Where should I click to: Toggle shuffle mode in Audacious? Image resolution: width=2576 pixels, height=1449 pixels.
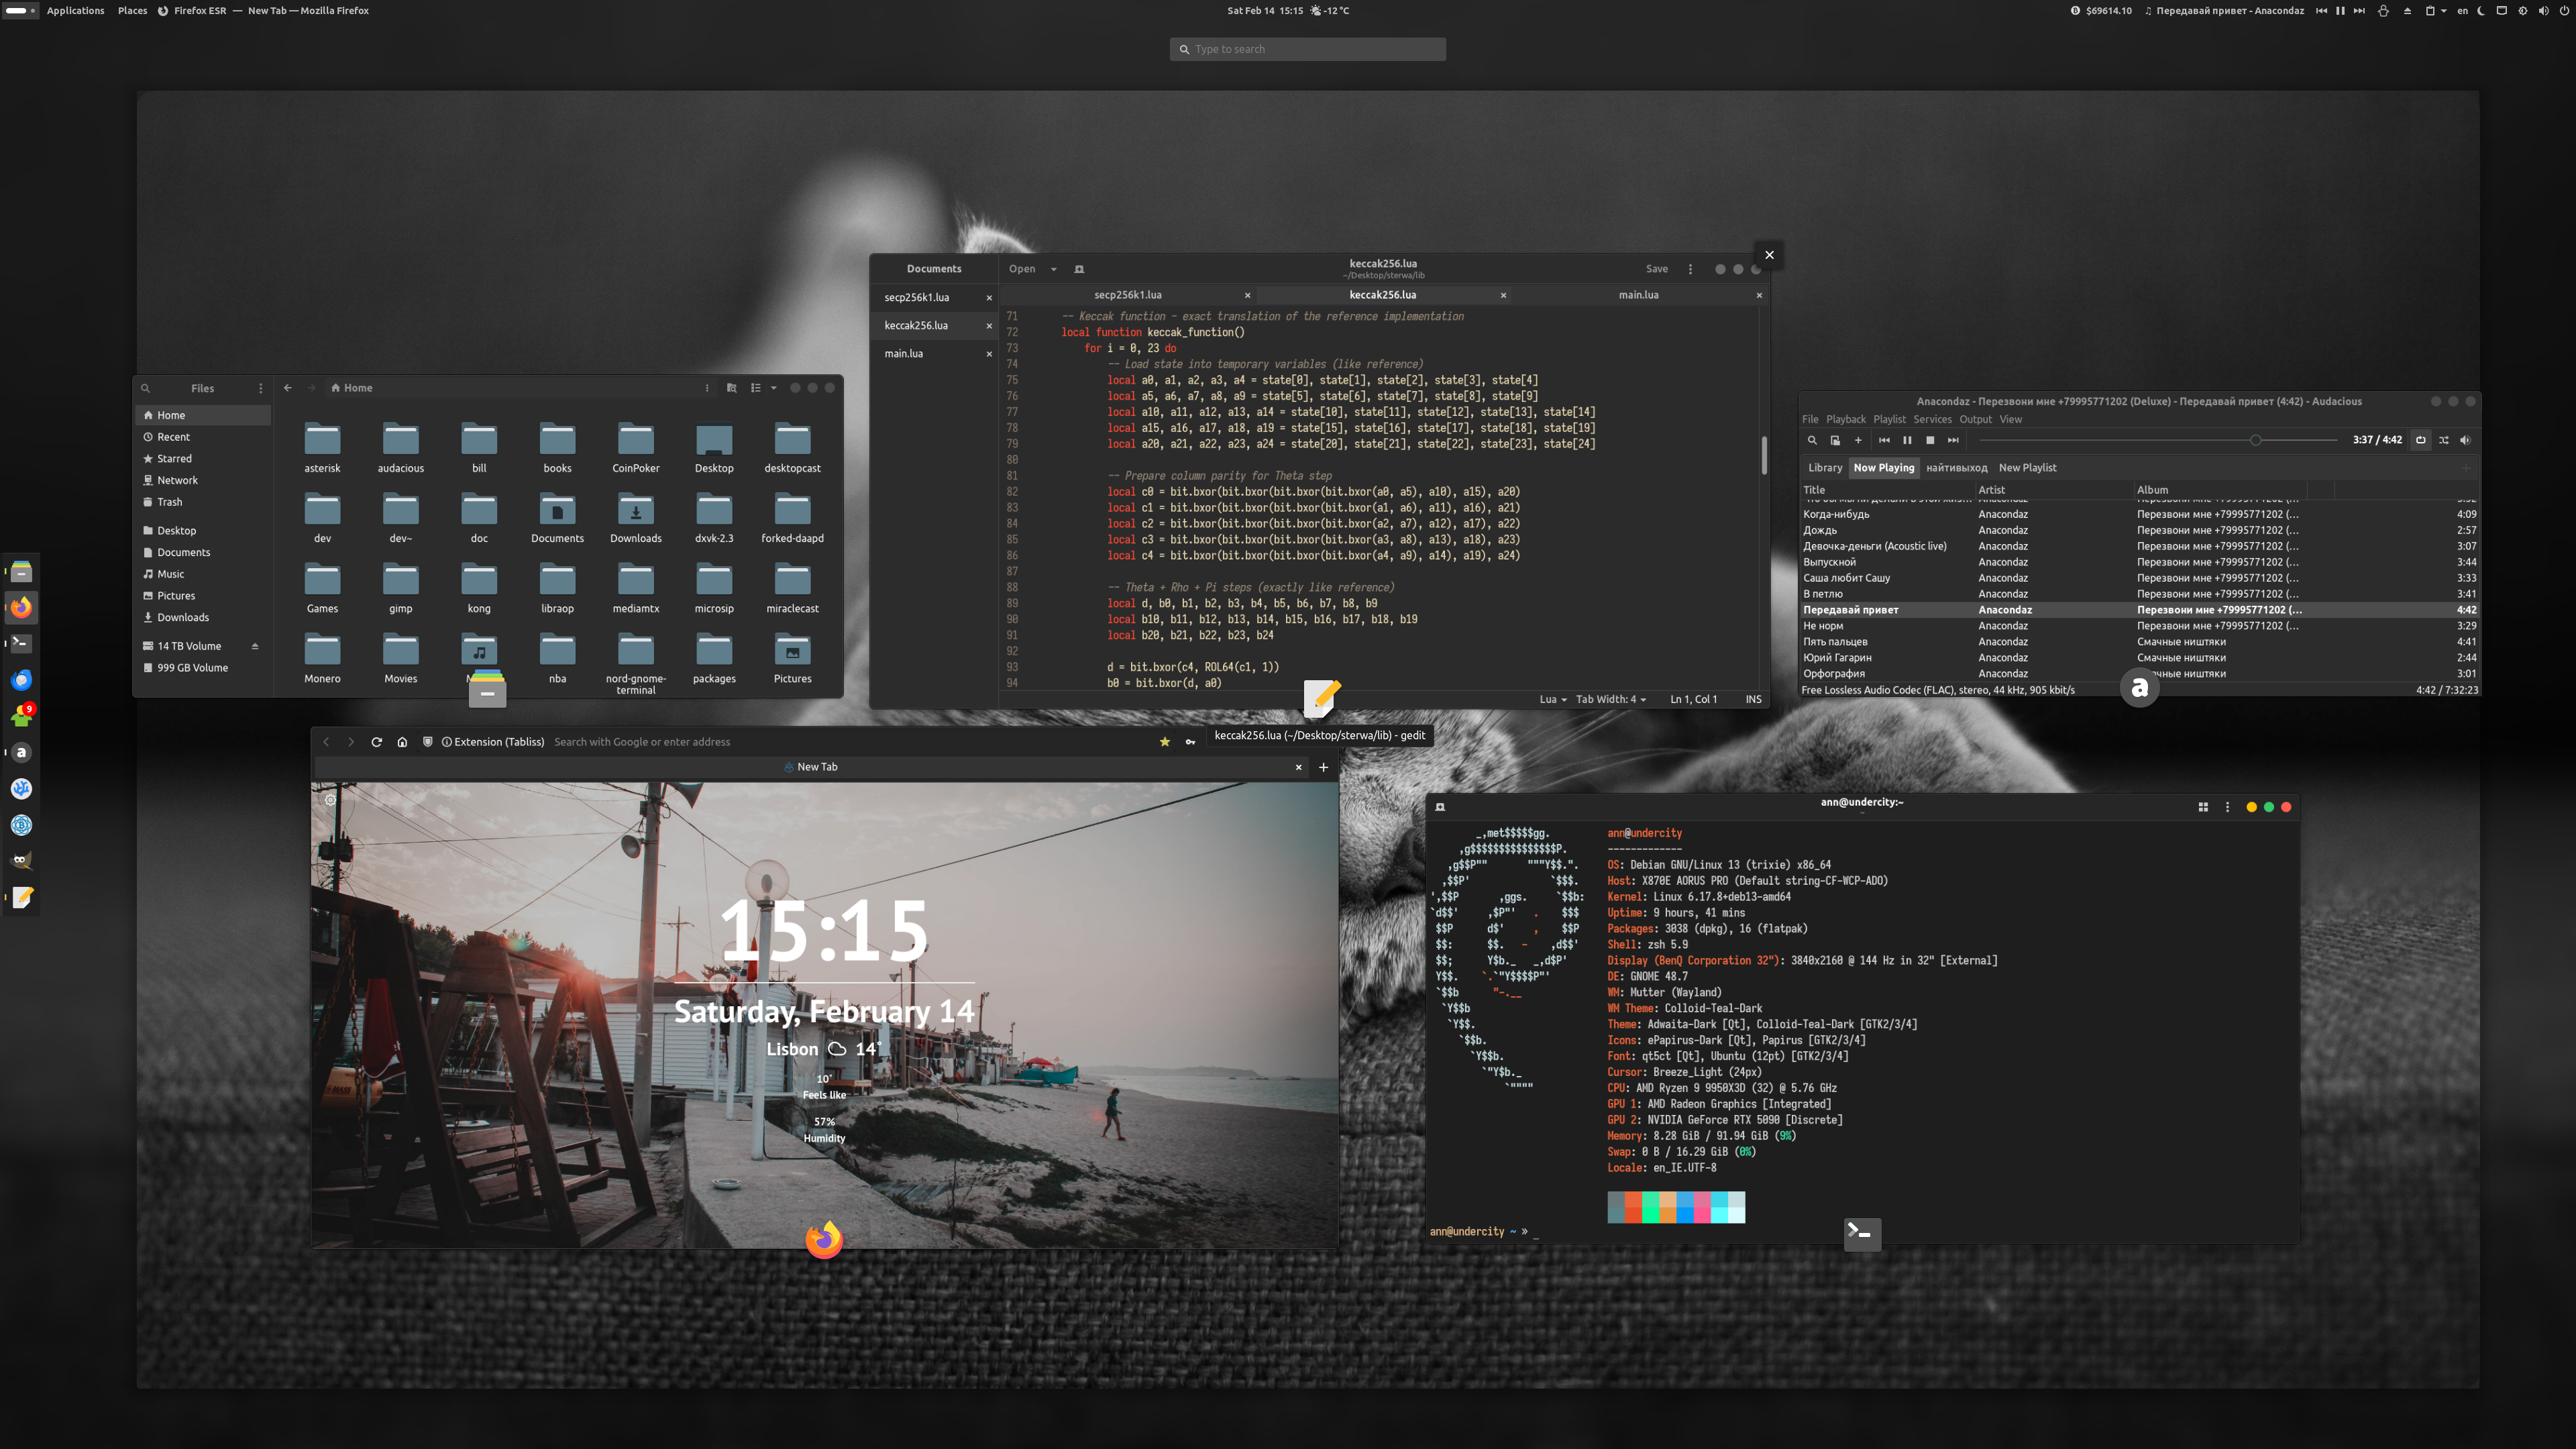[x=2443, y=440]
